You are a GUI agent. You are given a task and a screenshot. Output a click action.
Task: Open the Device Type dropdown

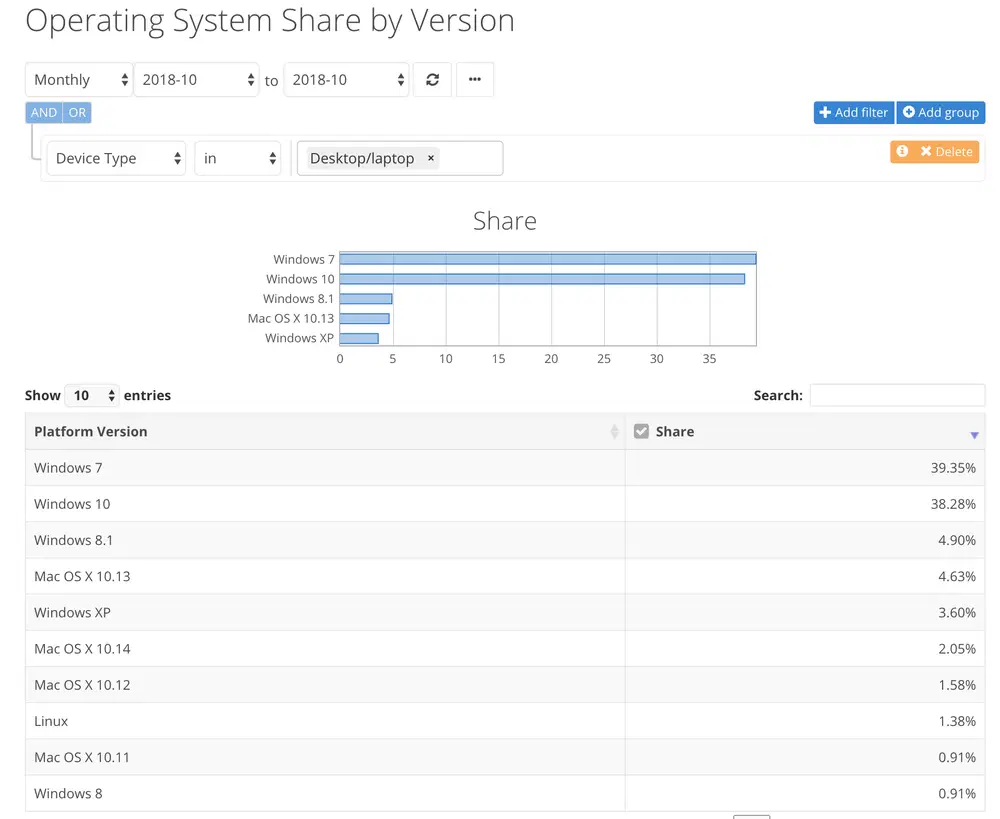point(115,158)
